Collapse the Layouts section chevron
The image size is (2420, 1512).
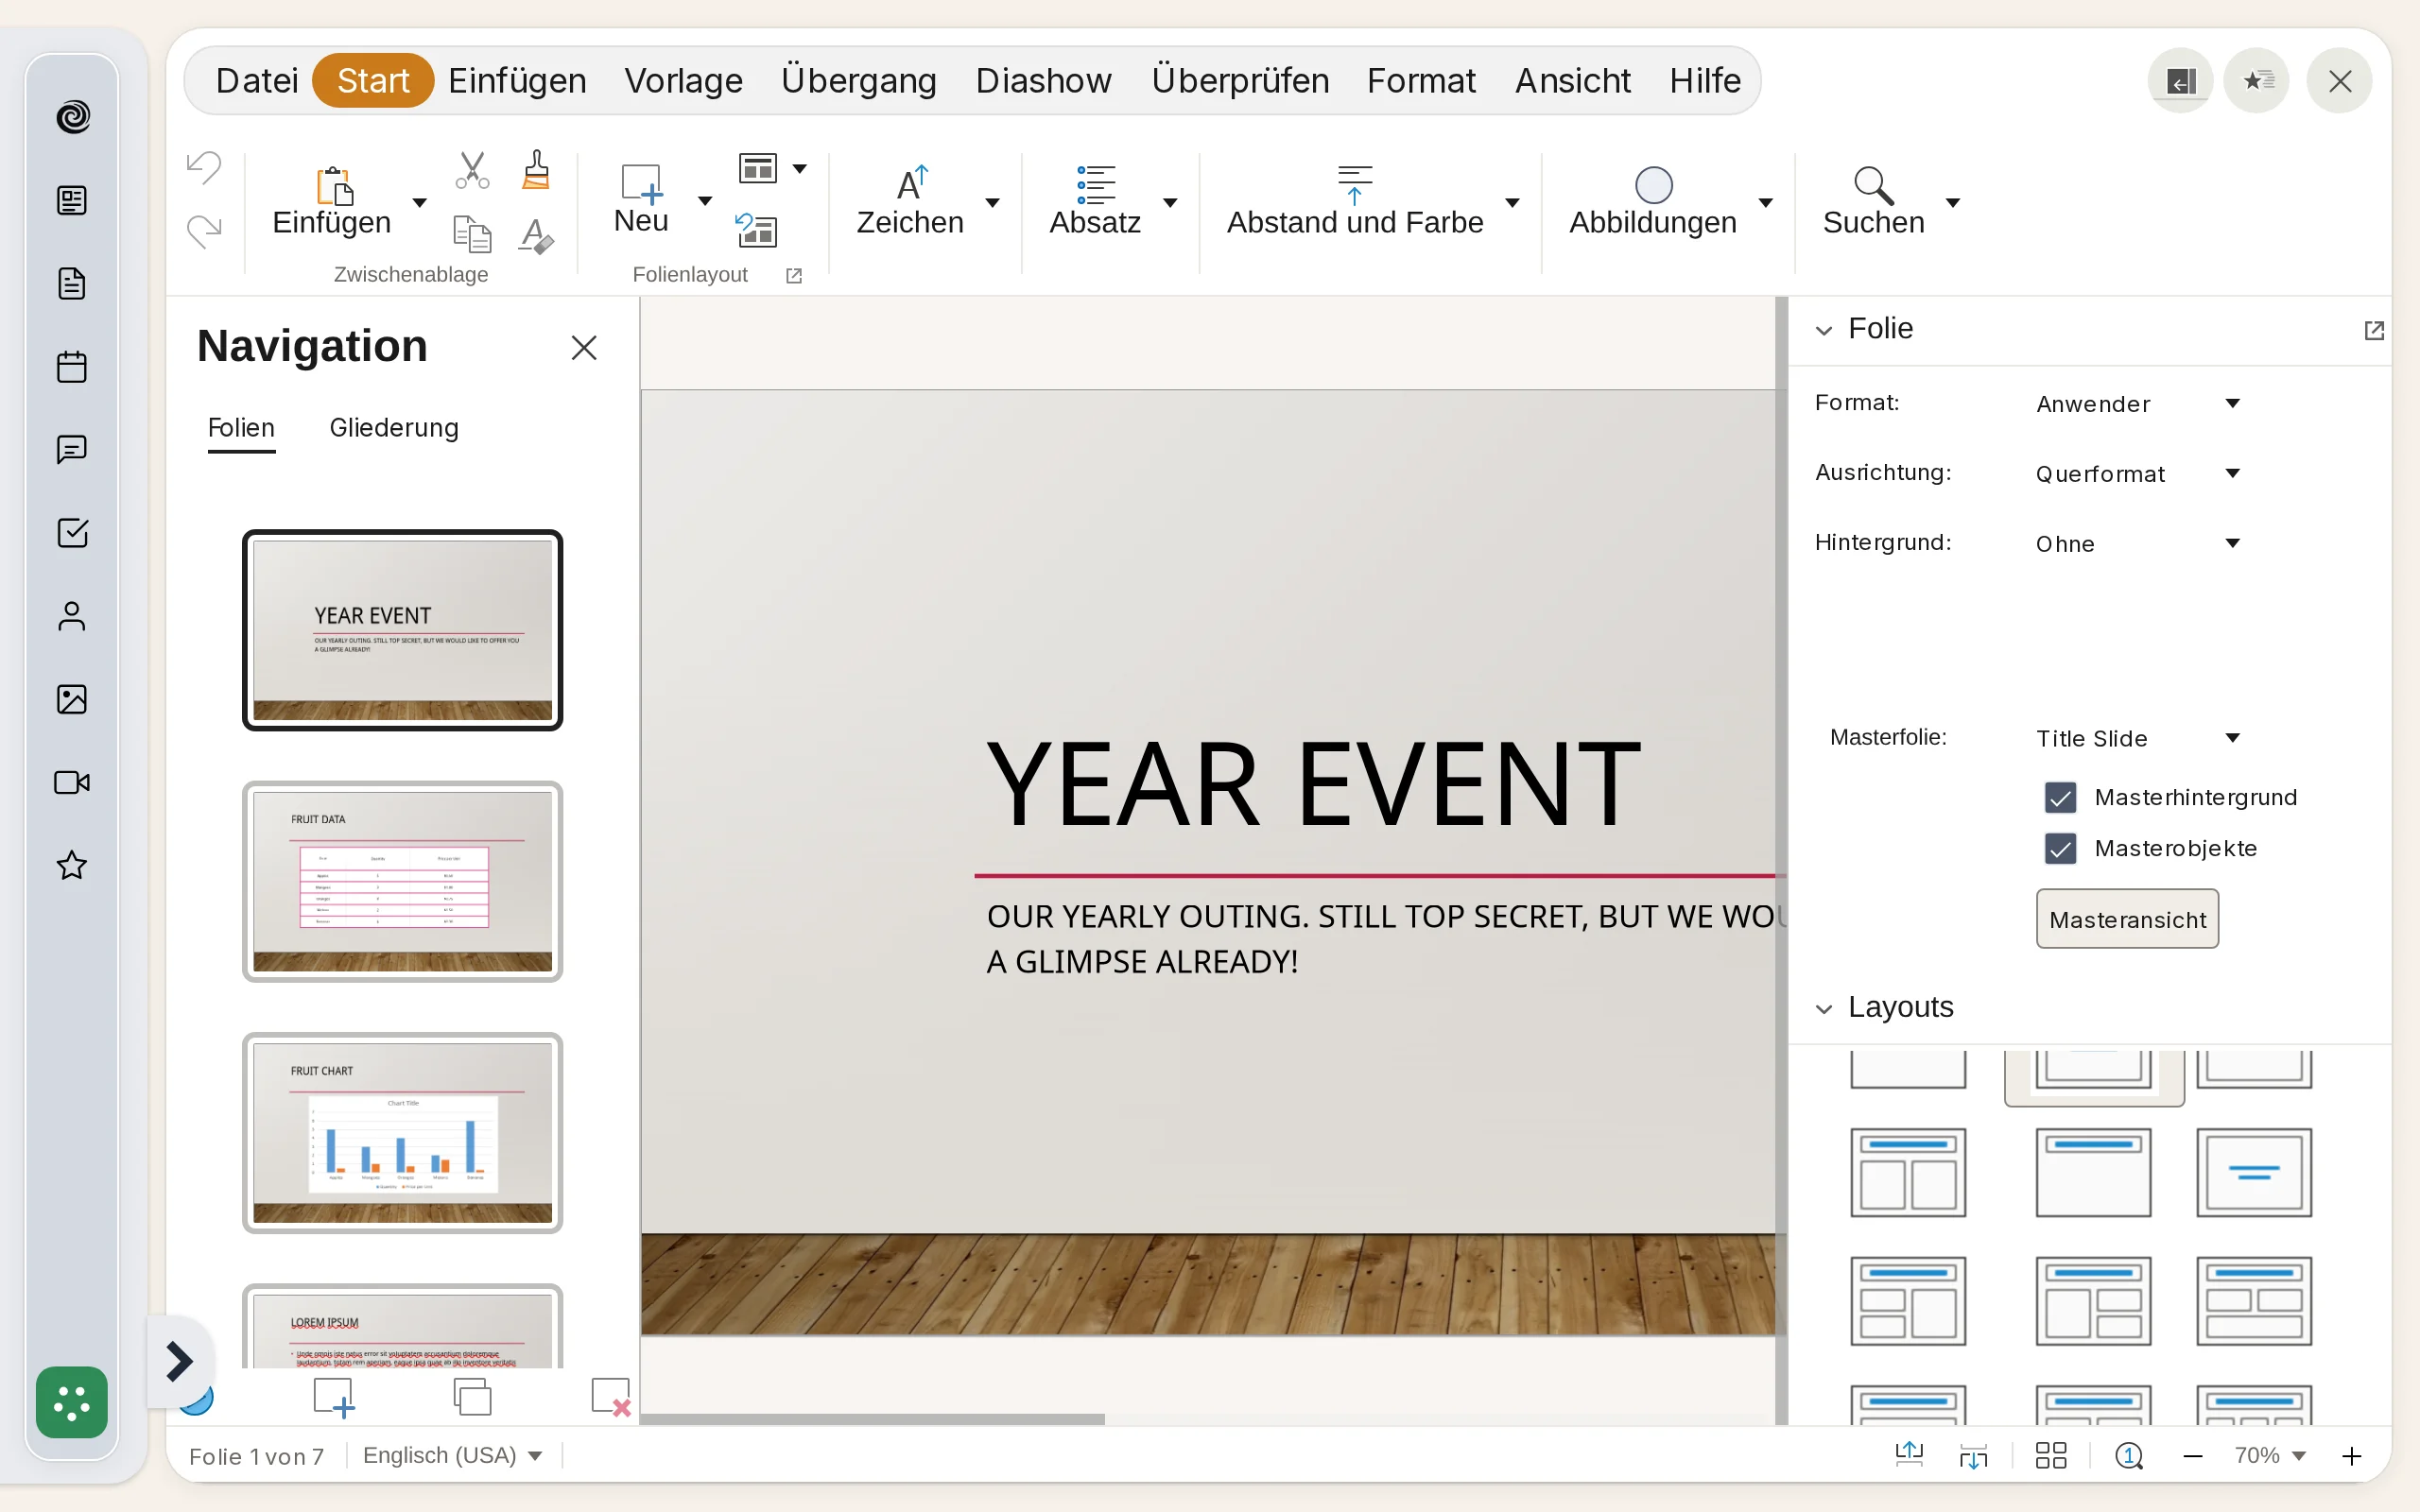click(1824, 1009)
